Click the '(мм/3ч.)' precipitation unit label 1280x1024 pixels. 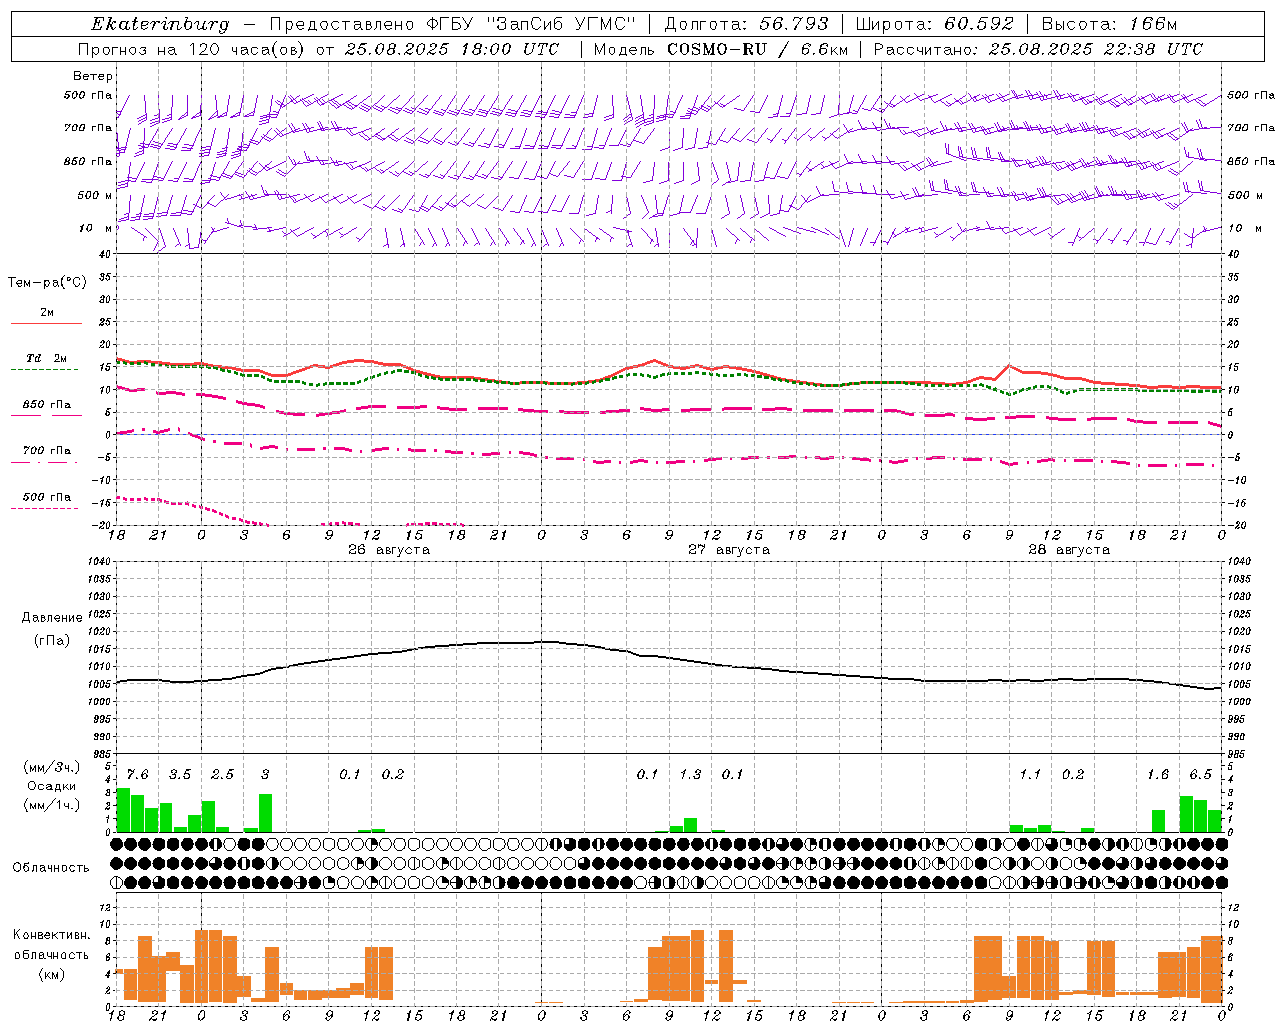click(52, 767)
